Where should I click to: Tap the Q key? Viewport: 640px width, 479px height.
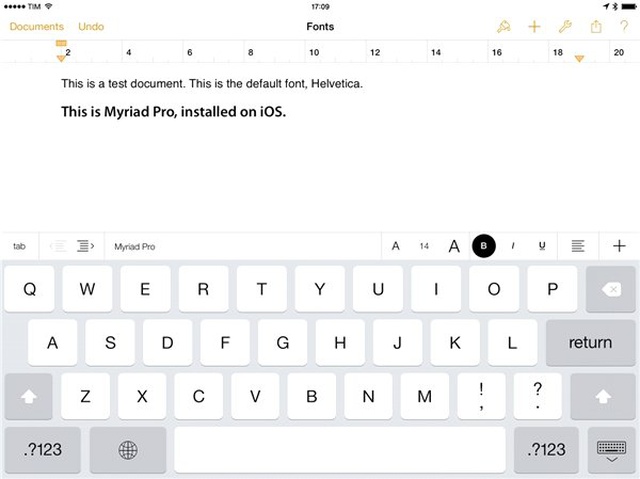[29, 289]
